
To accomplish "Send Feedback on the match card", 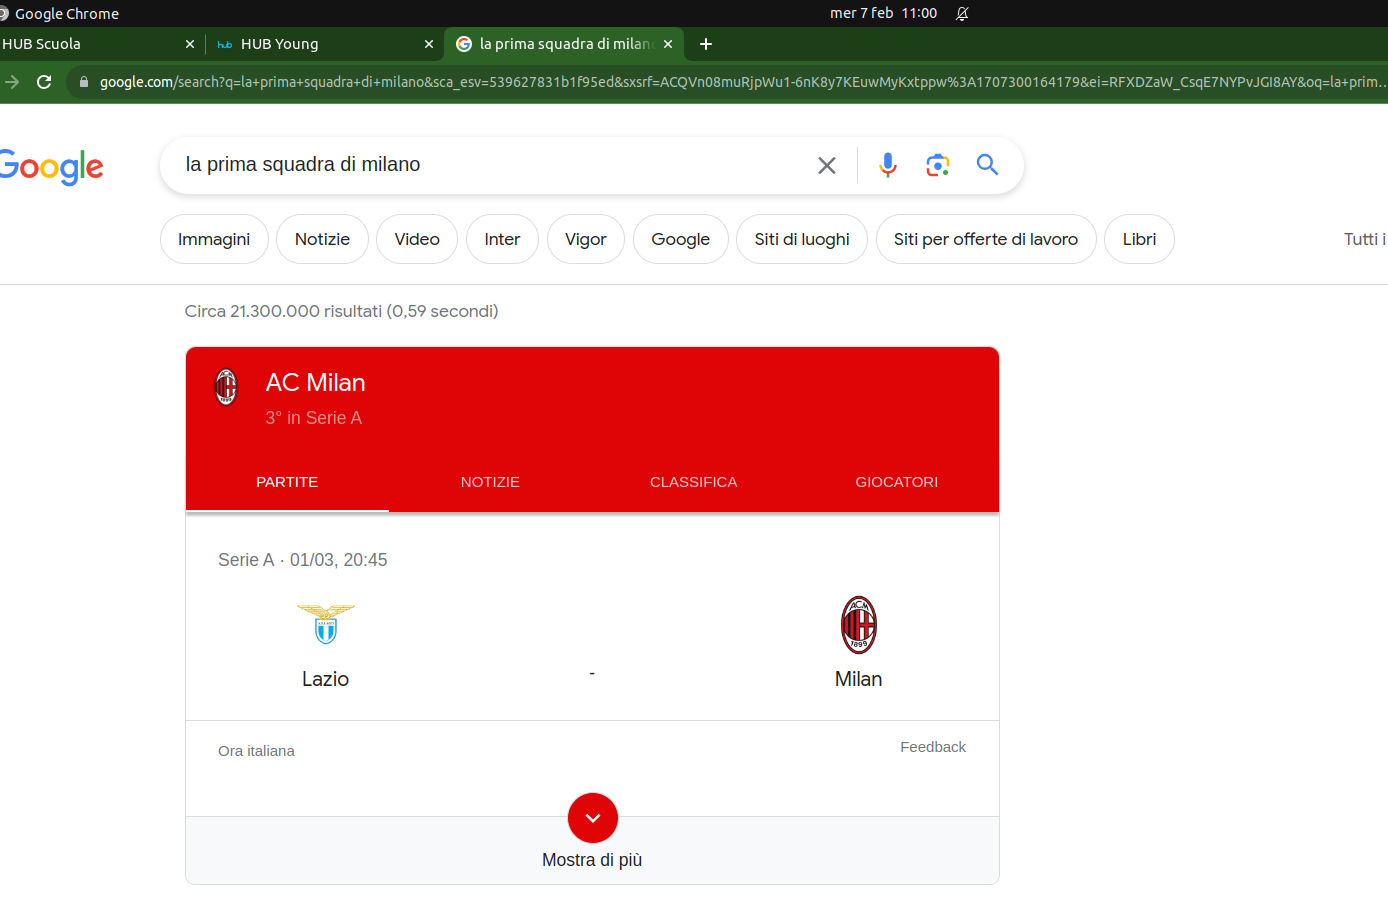I will 932,746.
